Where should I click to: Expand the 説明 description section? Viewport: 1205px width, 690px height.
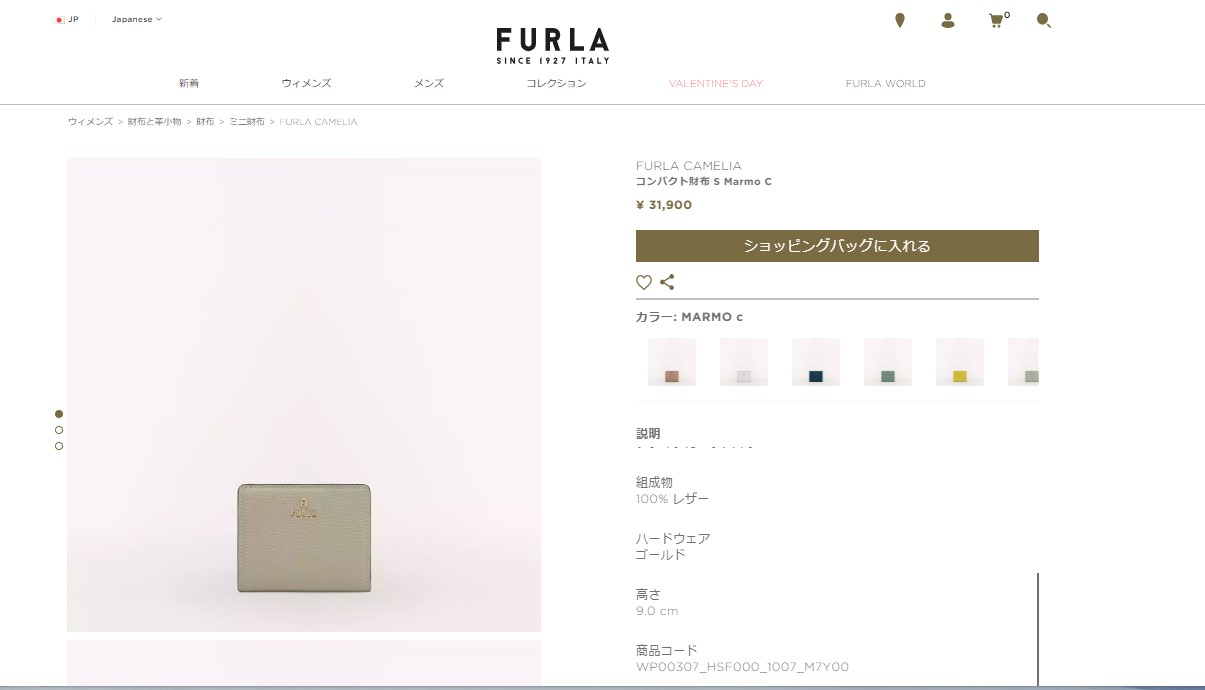point(648,434)
